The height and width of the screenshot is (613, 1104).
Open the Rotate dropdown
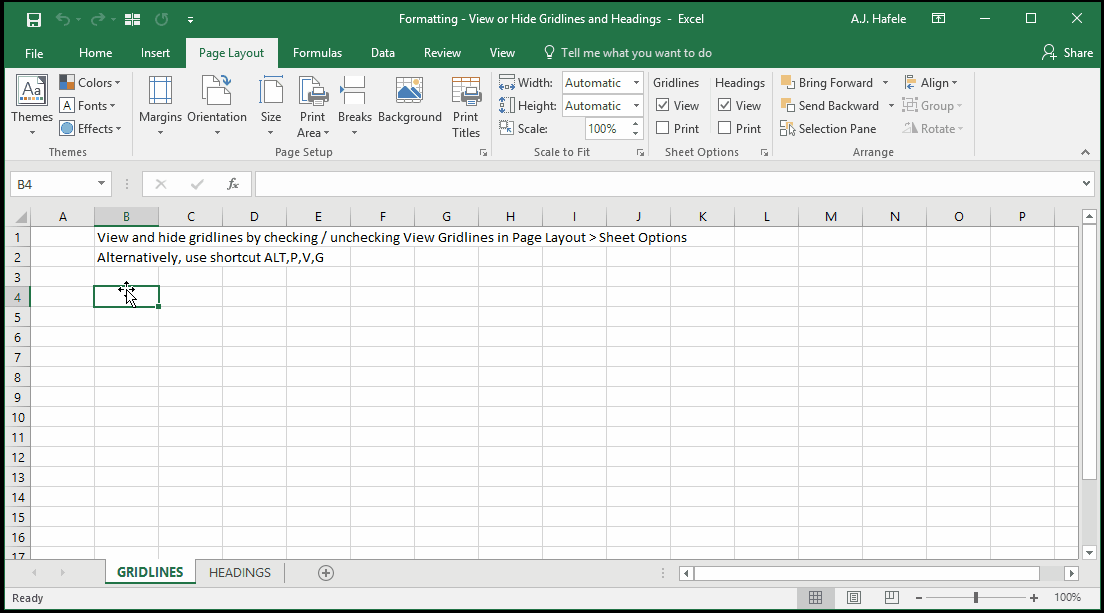tap(933, 129)
